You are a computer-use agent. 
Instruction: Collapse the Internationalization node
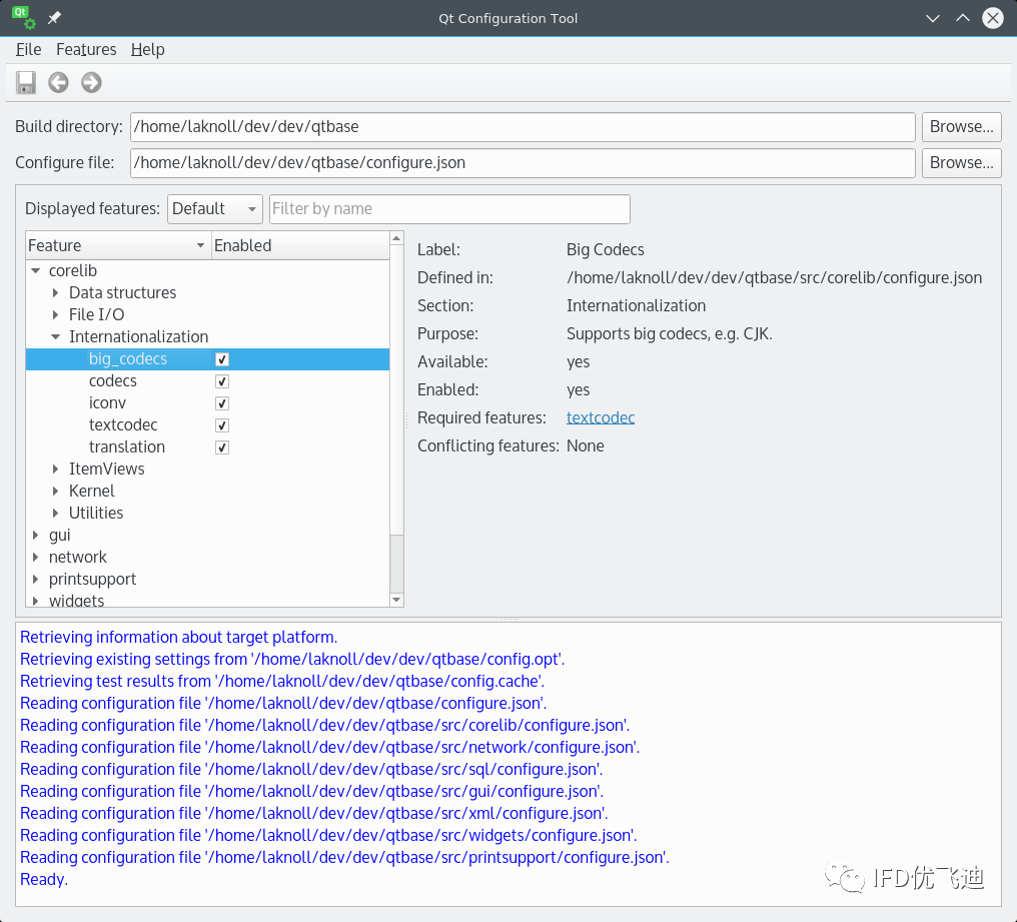point(56,337)
